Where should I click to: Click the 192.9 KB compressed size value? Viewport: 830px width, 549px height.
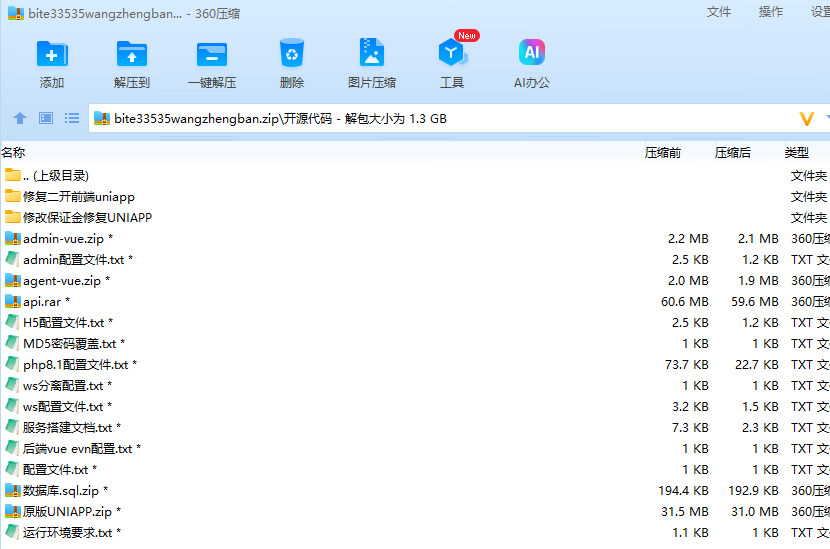(x=753, y=491)
